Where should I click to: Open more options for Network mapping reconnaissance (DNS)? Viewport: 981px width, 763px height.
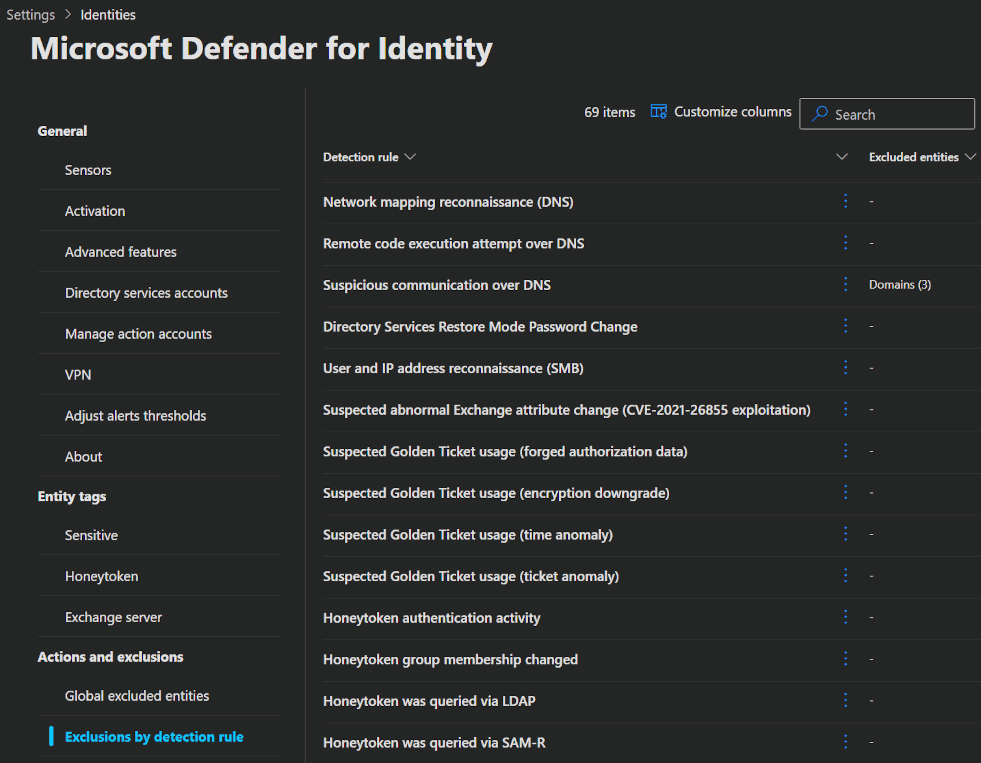tap(845, 201)
